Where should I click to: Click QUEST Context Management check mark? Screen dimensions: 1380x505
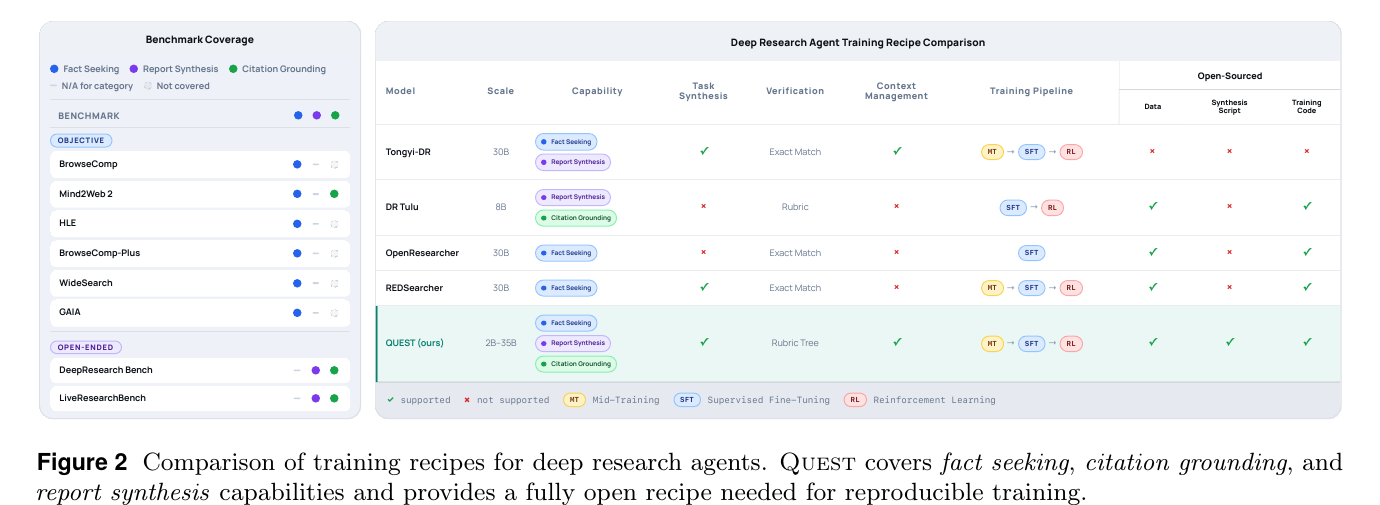pyautogui.click(x=897, y=342)
